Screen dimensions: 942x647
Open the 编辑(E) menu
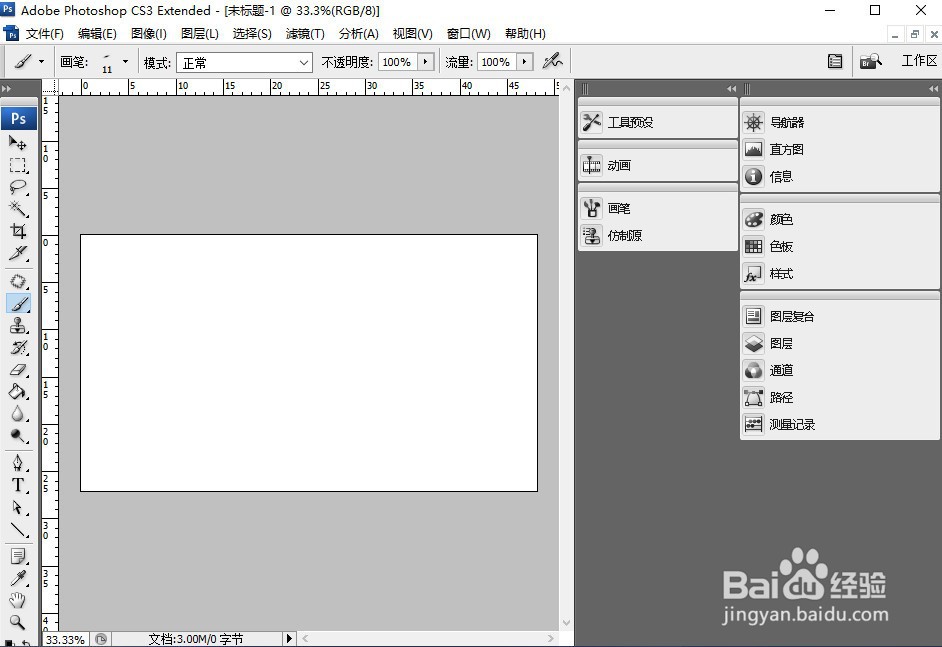(97, 34)
